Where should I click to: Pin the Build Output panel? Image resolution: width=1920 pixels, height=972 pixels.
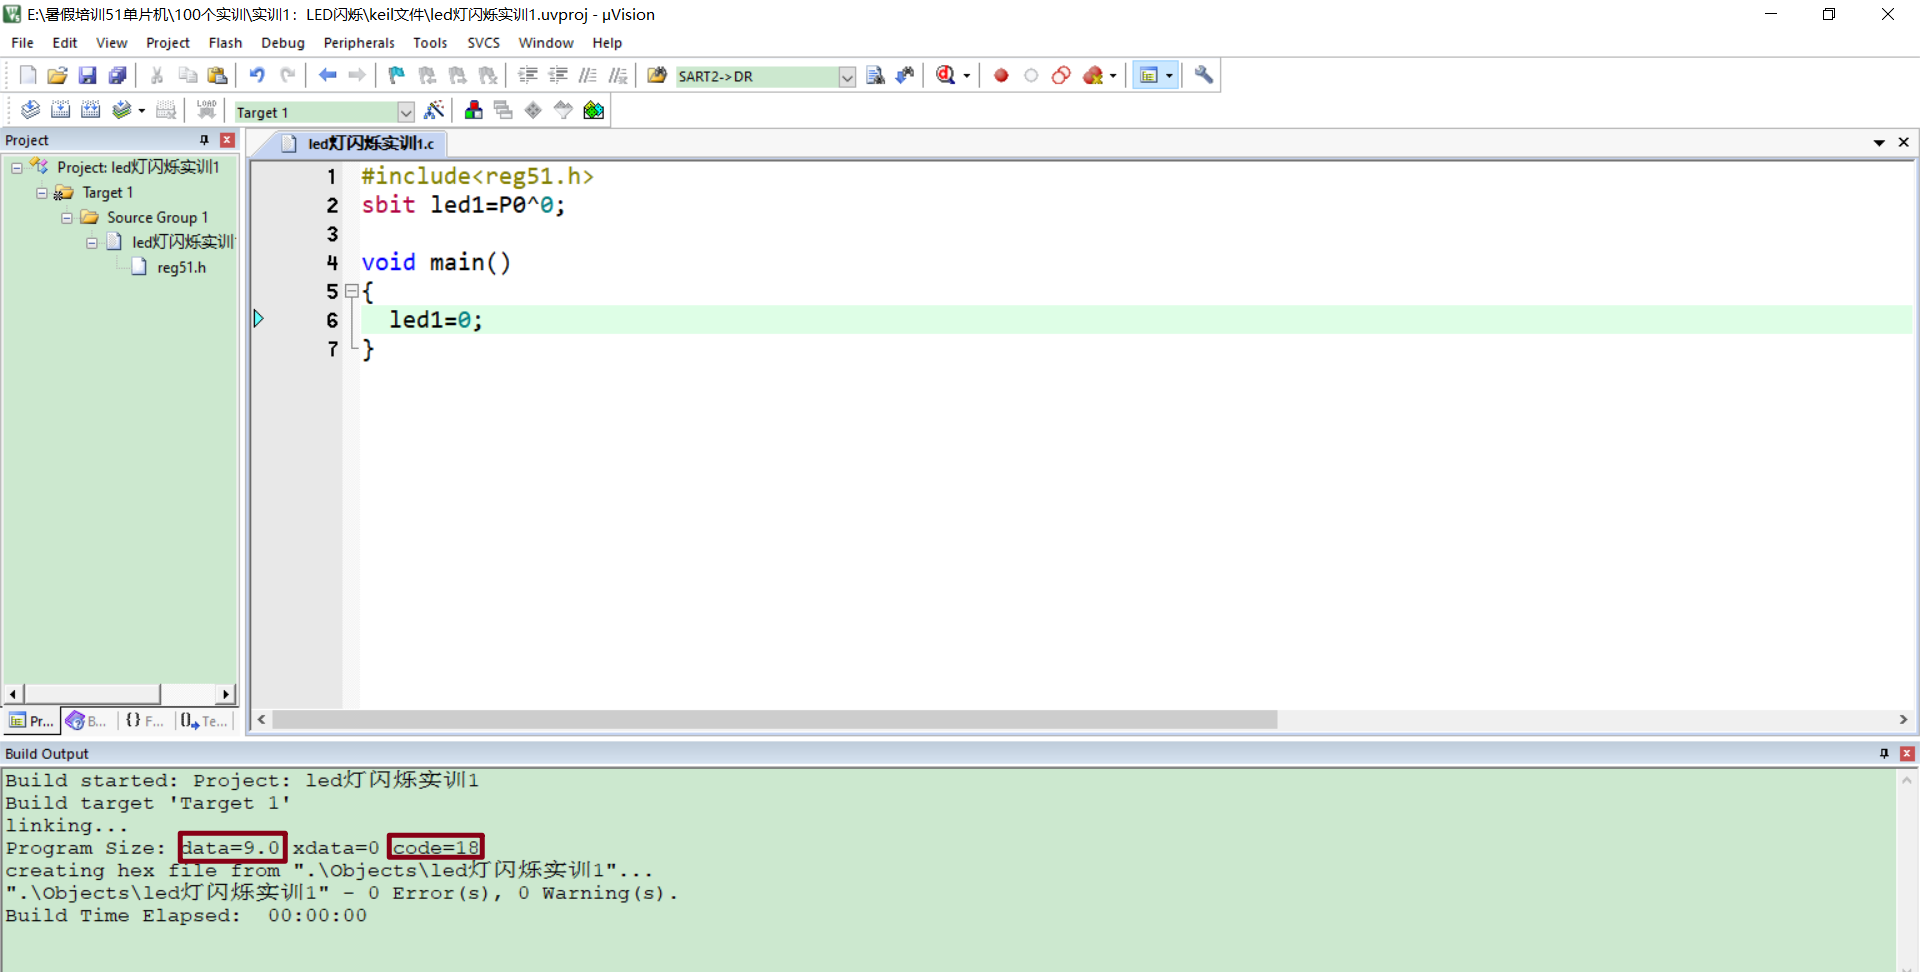coord(1884,753)
